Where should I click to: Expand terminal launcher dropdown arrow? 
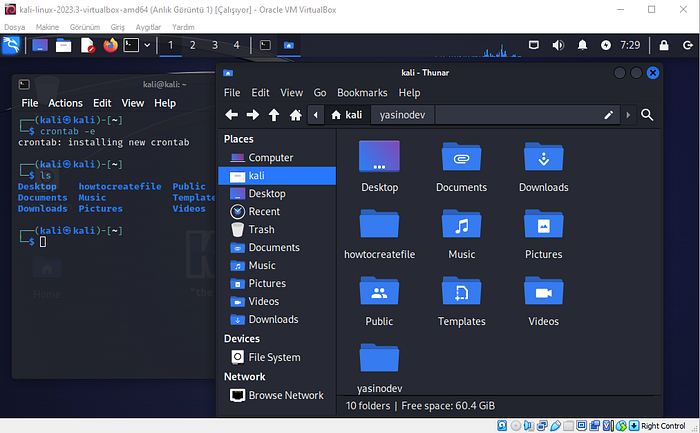click(x=147, y=45)
